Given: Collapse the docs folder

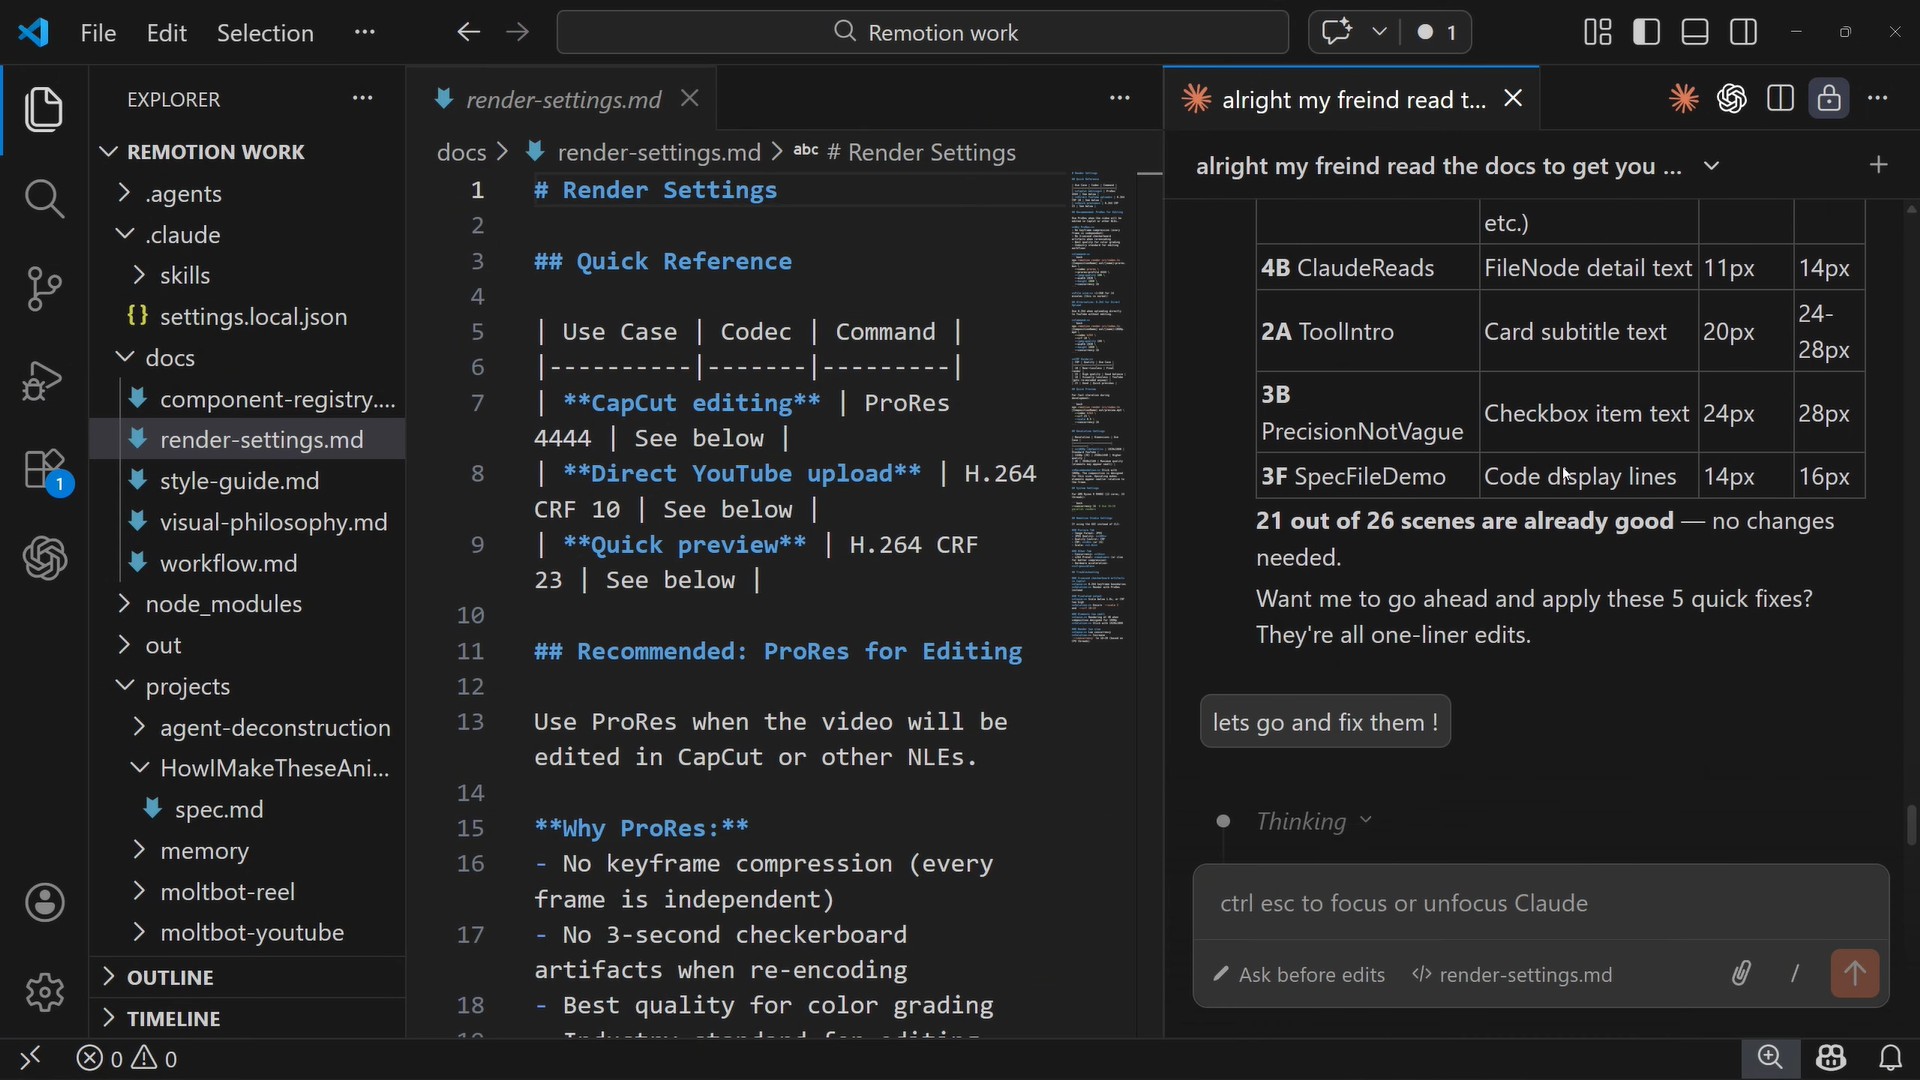Looking at the screenshot, I should click(x=247, y=357).
